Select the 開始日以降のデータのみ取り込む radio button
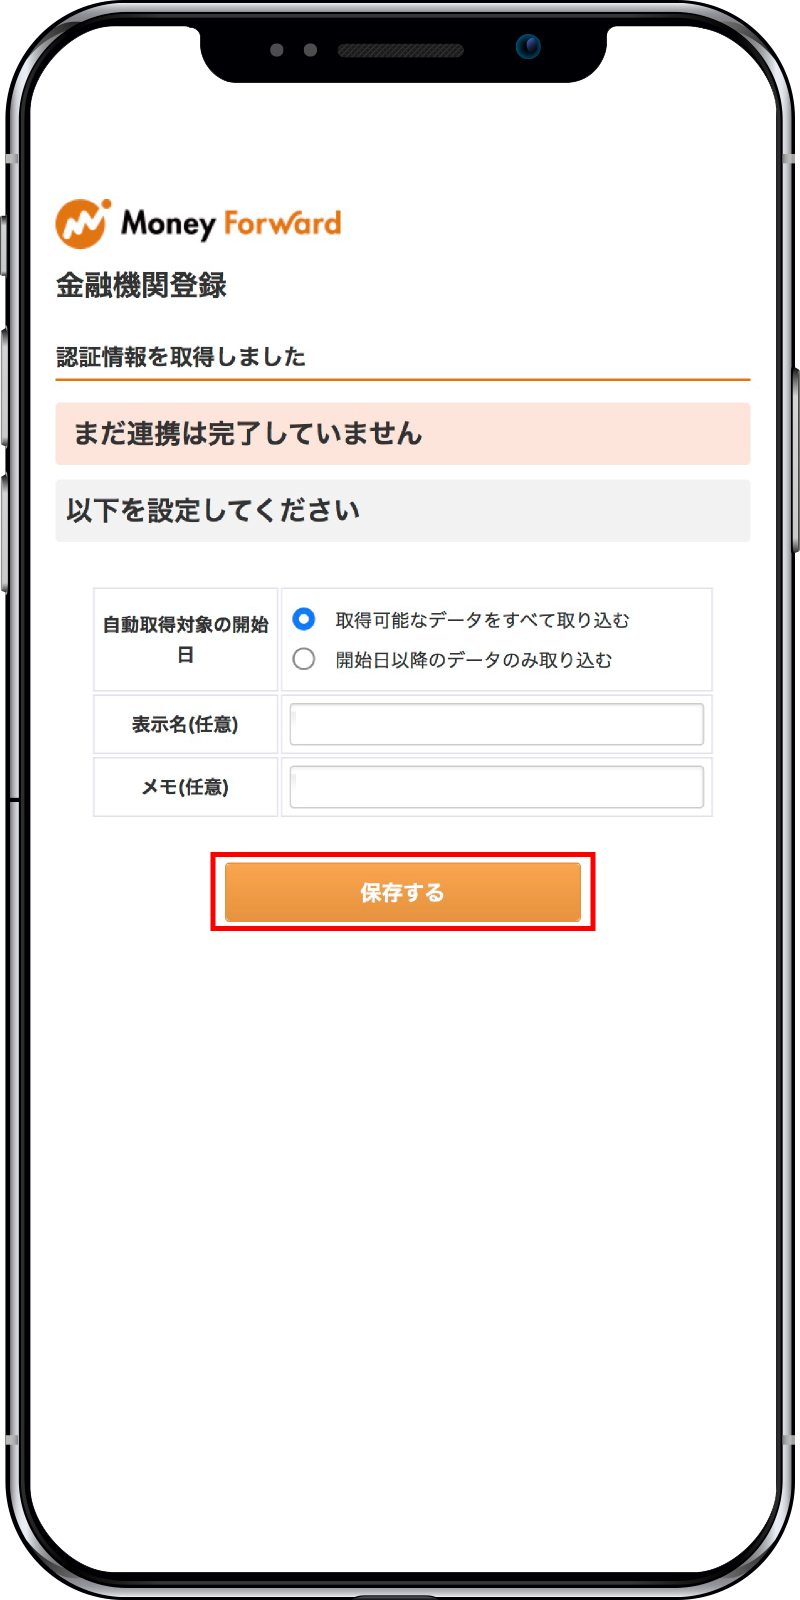Image resolution: width=800 pixels, height=1600 pixels. [304, 659]
